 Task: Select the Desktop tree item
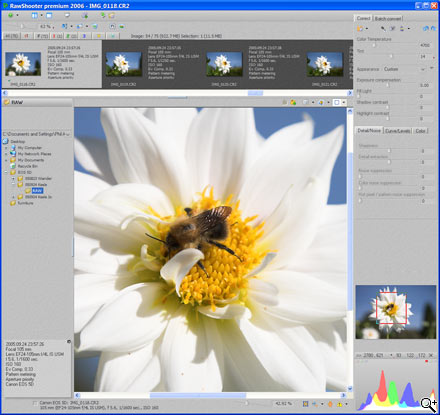coord(18,141)
